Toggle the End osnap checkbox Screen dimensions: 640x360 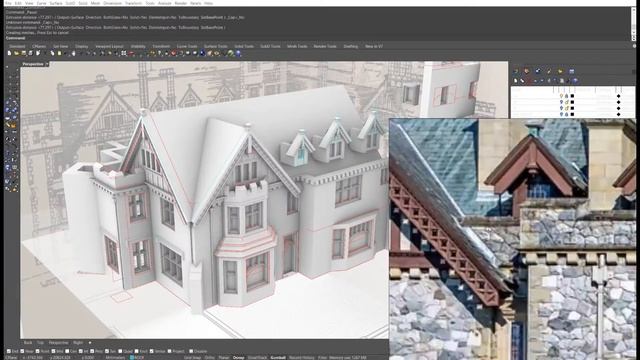(9, 351)
